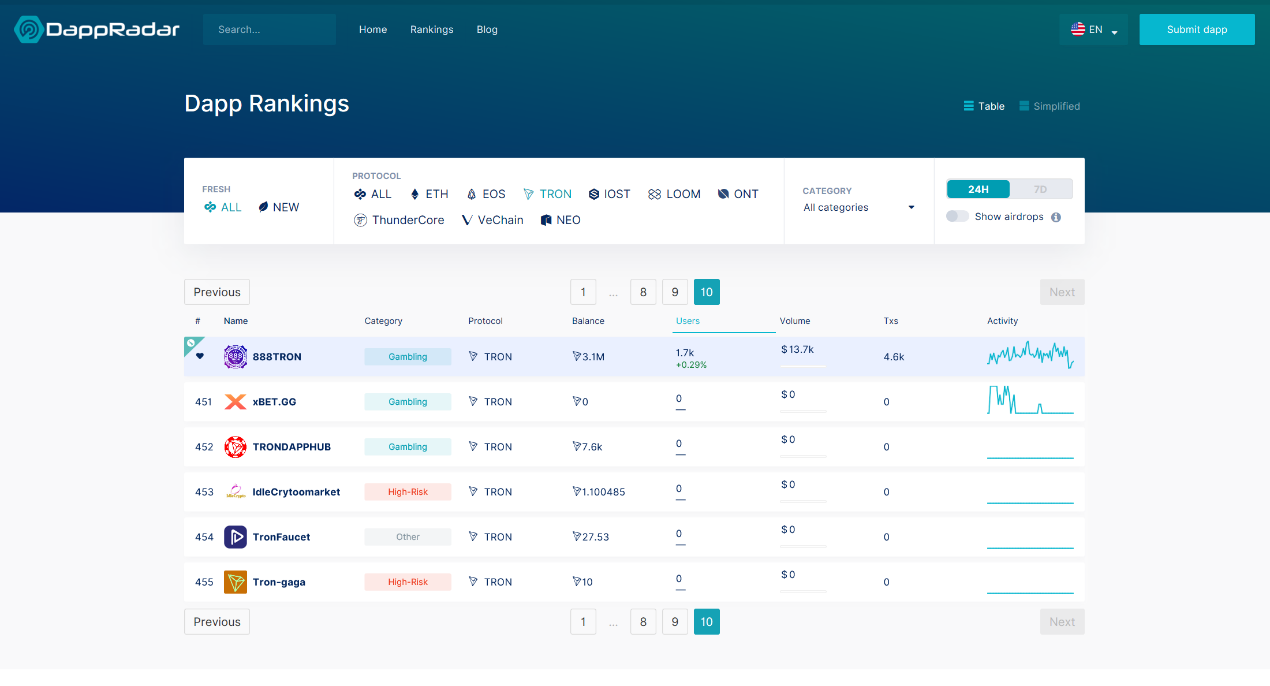Click the xBET.GG dapp icon
This screenshot has width=1270, height=686.
[x=235, y=402]
